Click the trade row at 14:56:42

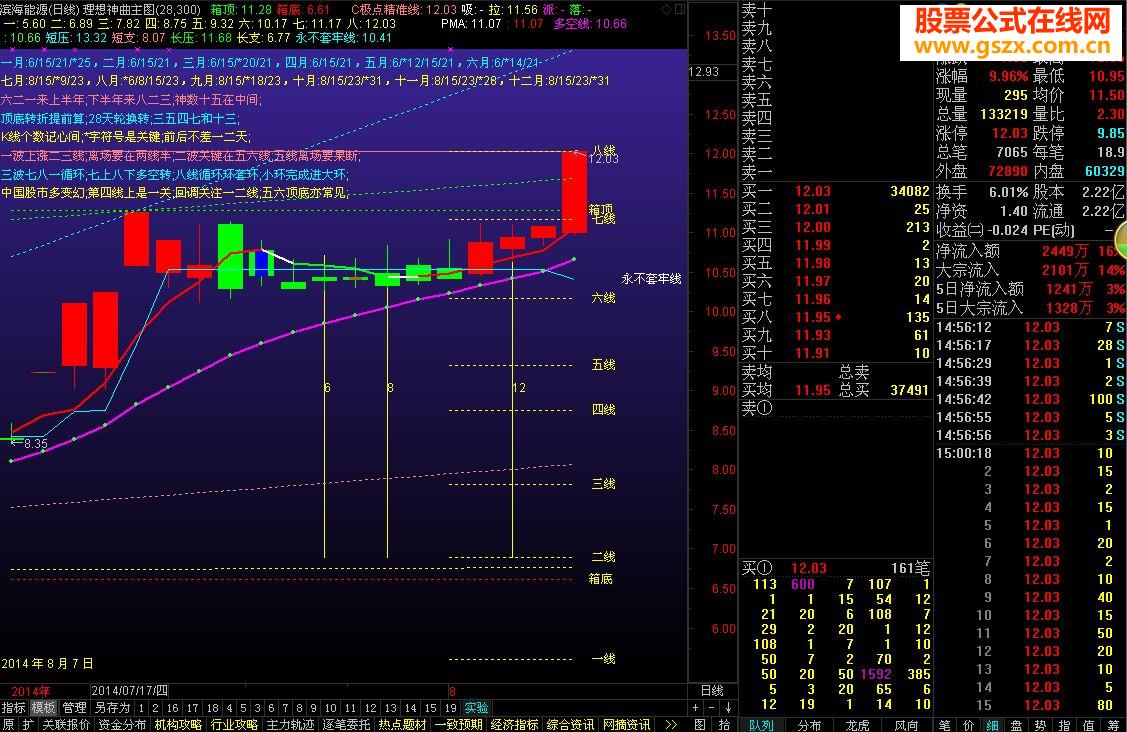pos(1031,399)
